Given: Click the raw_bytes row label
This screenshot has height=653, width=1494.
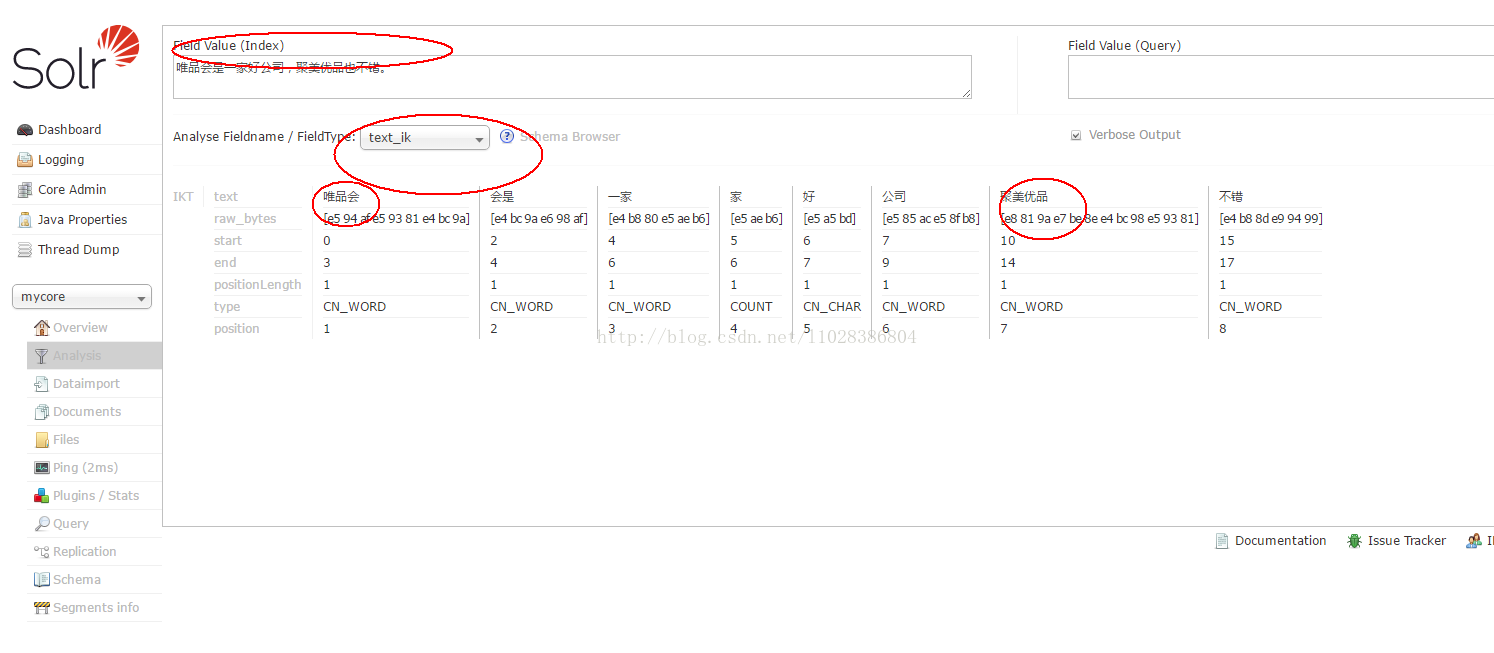Looking at the screenshot, I should pos(245,219).
